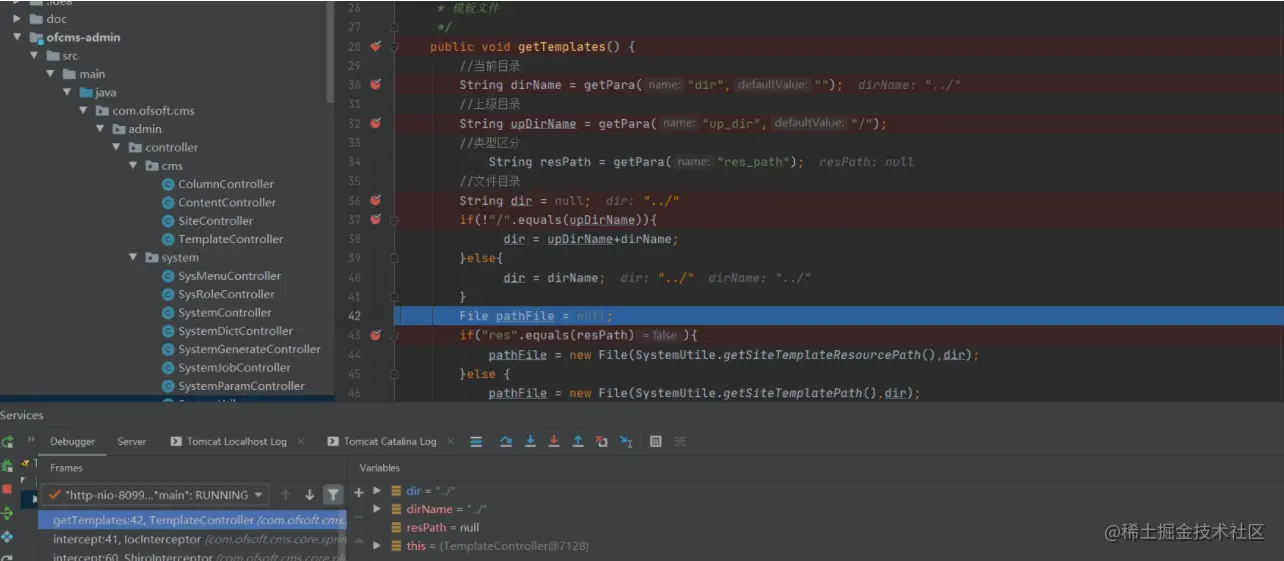Collapse the controller package arrow

[x=117, y=147]
